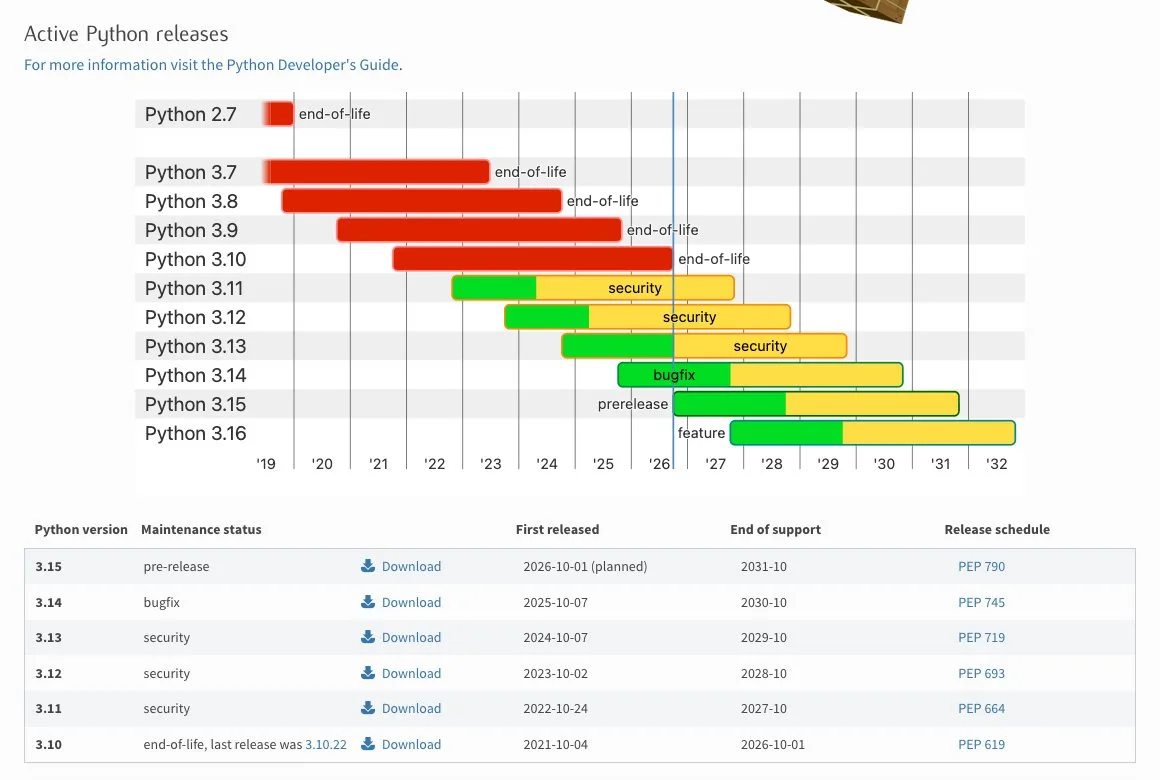Click the download icon in the 3.13 row
Image resolution: width=1160 pixels, height=780 pixels.
(x=368, y=637)
